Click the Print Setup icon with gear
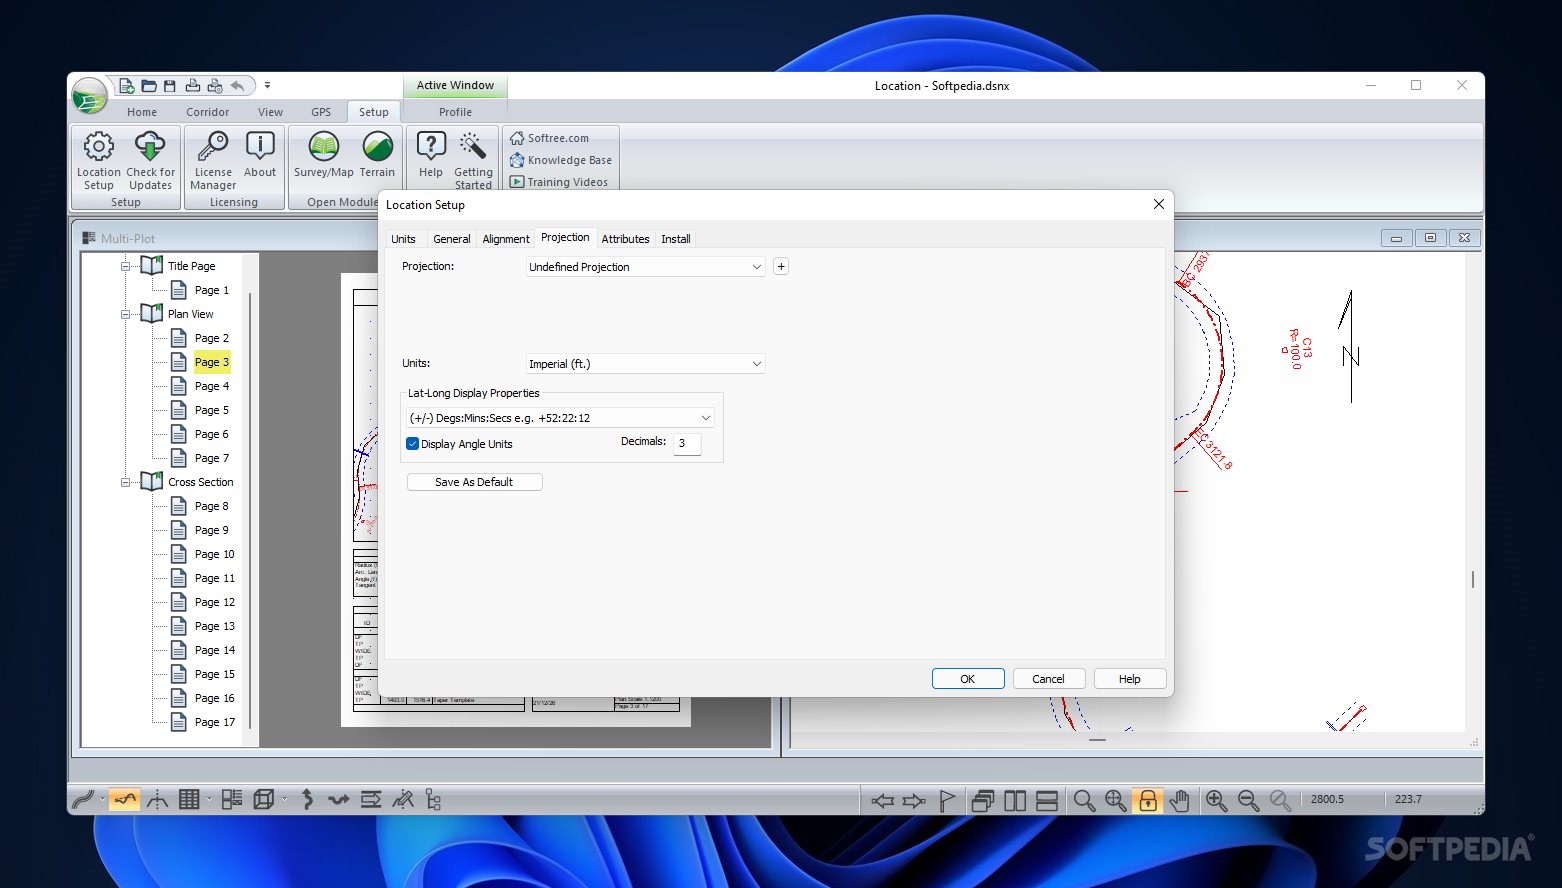1562x888 pixels. (x=214, y=86)
